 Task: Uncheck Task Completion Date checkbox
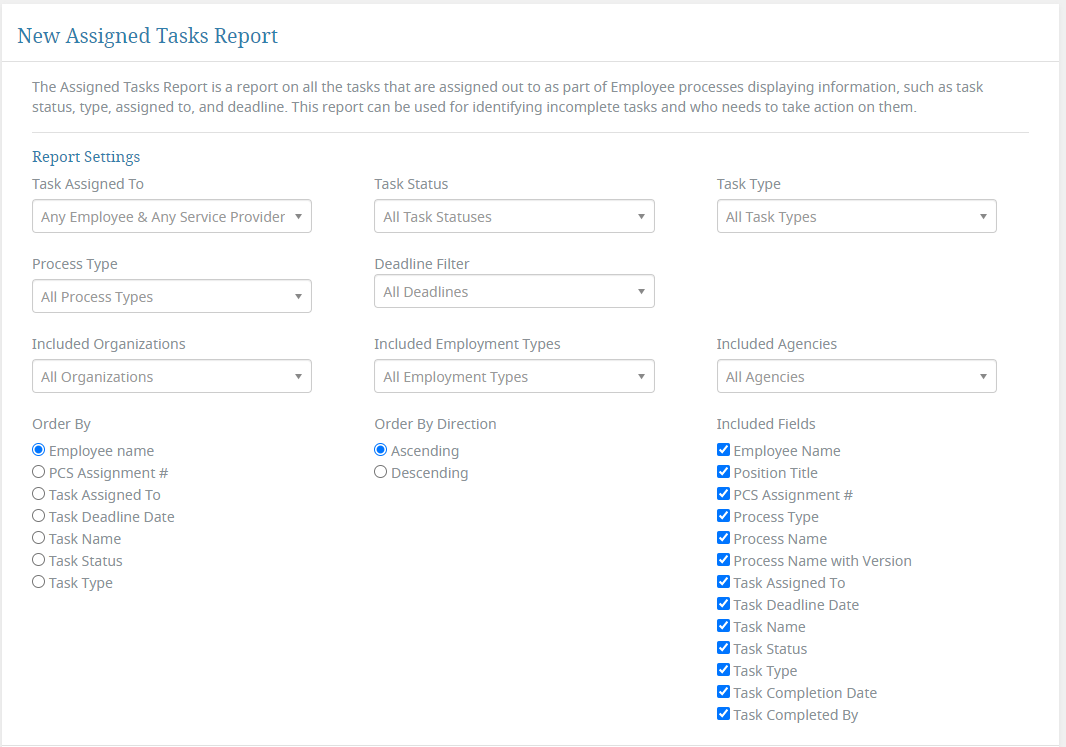(723, 692)
